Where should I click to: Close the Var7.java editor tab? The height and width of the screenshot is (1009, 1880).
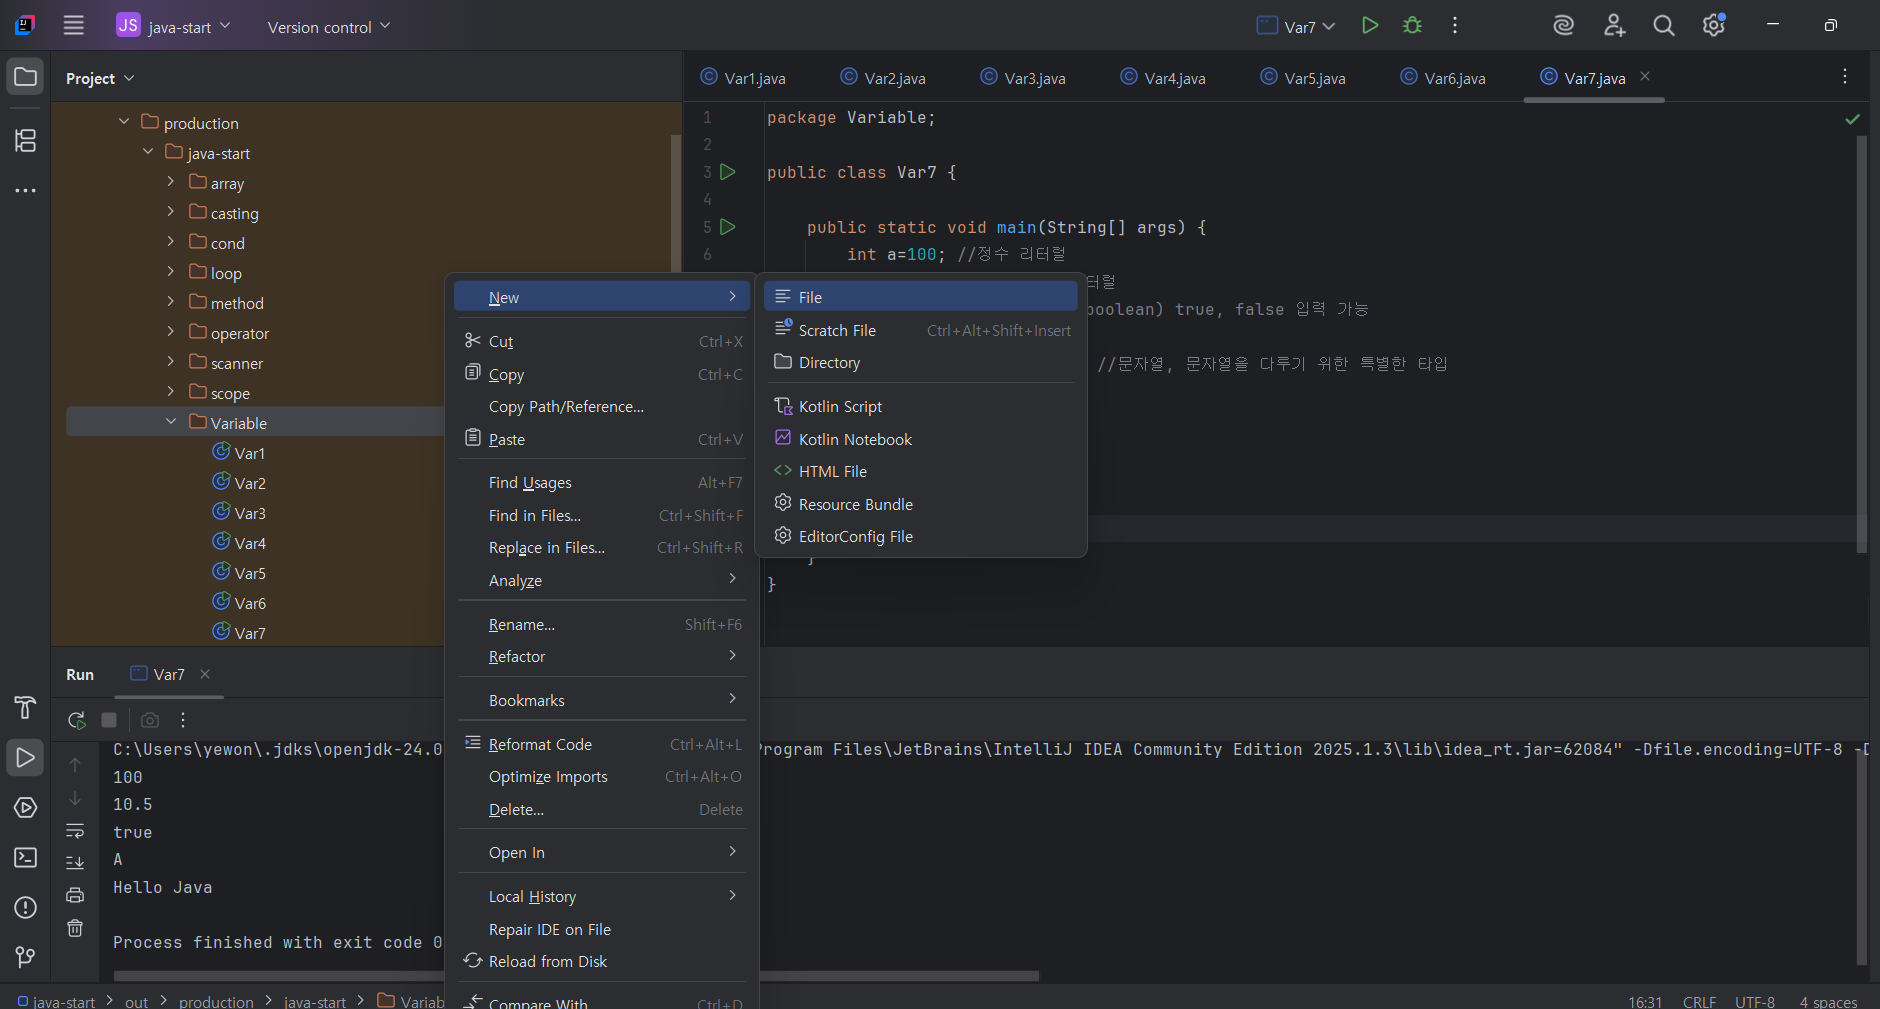[1645, 77]
